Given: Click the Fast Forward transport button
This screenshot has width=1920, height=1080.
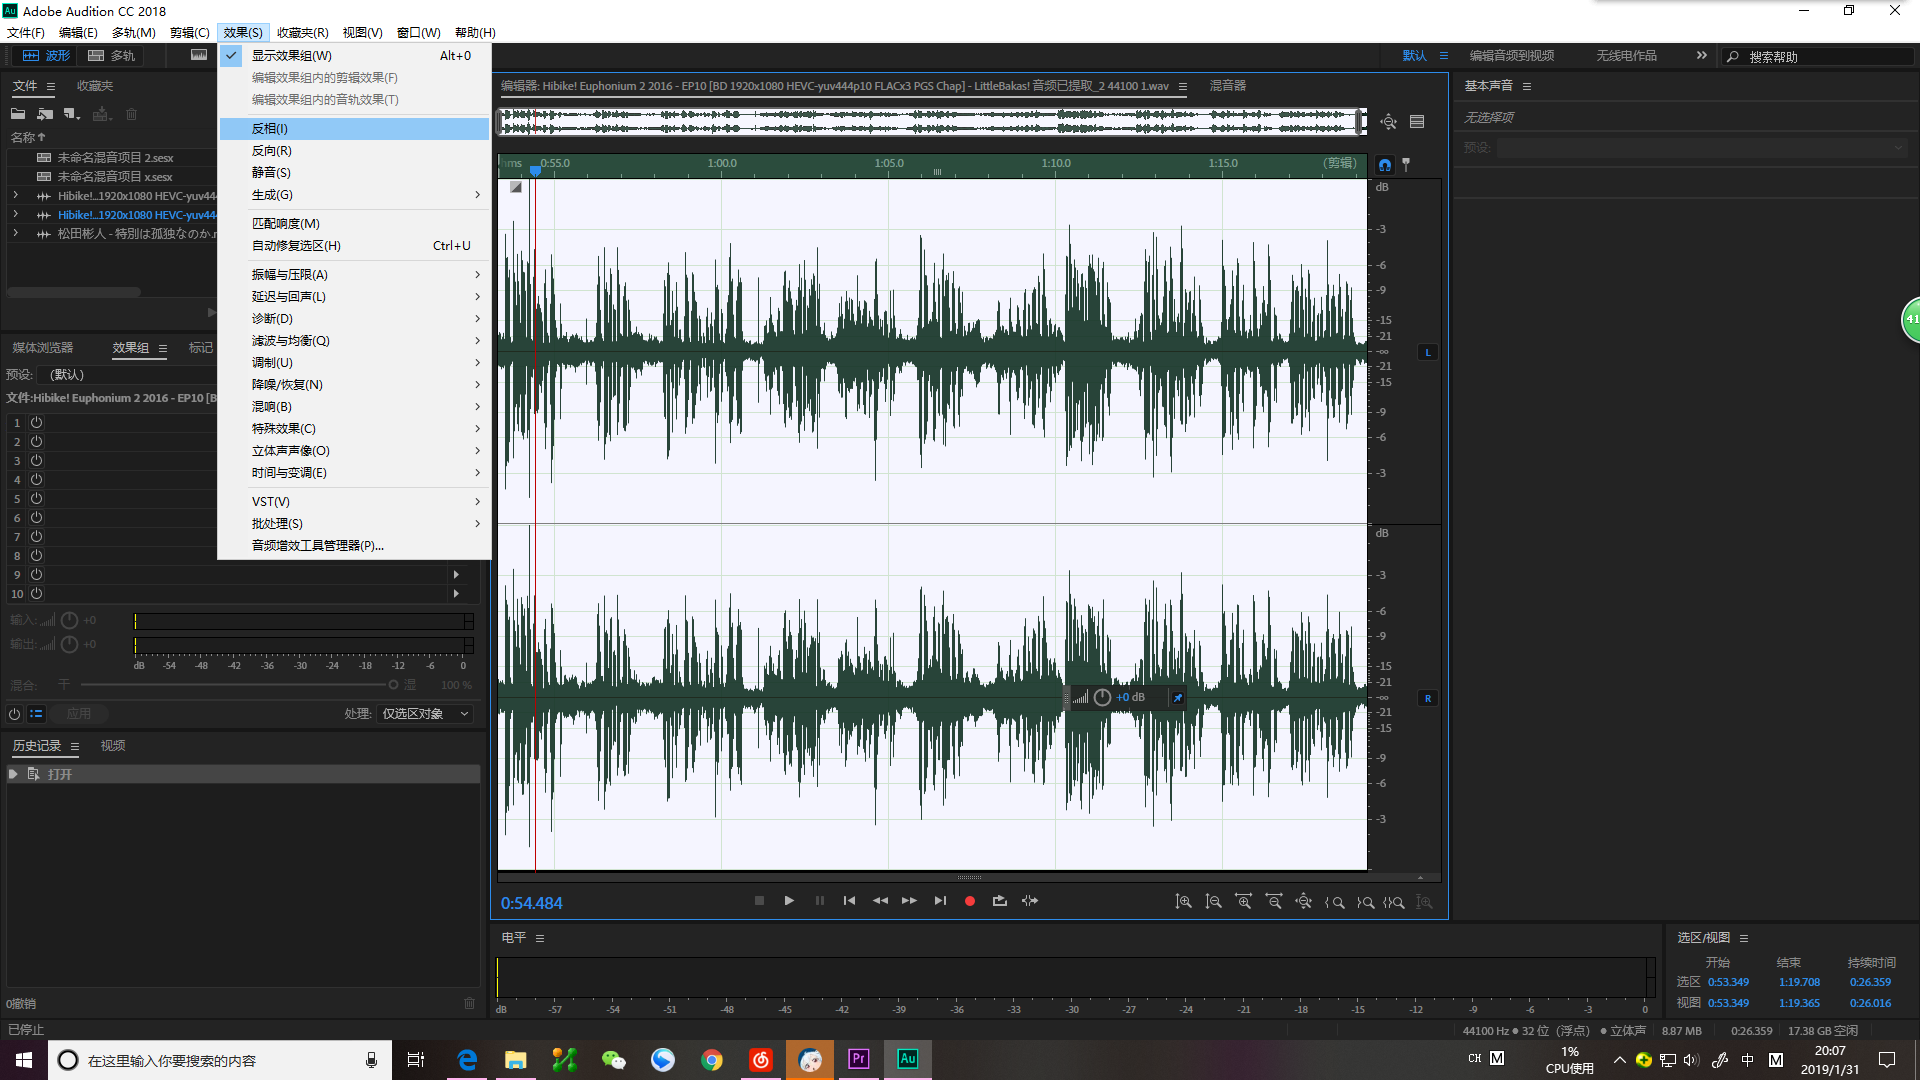Looking at the screenshot, I should pyautogui.click(x=909, y=901).
